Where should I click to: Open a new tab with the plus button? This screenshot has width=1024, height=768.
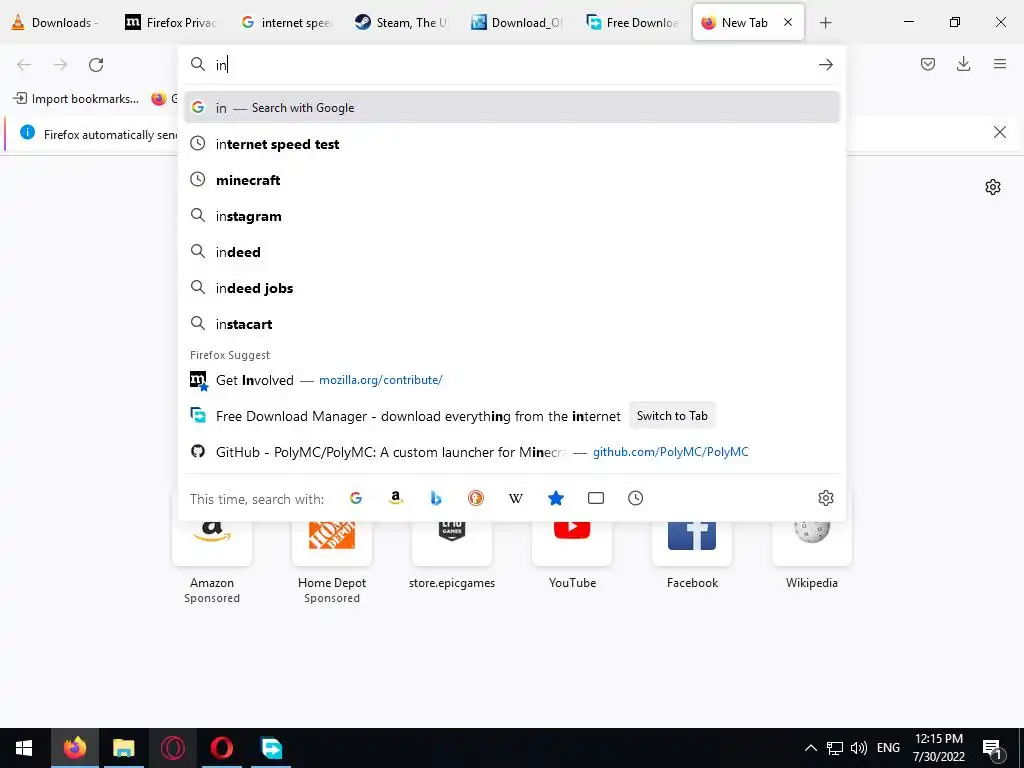click(x=825, y=23)
